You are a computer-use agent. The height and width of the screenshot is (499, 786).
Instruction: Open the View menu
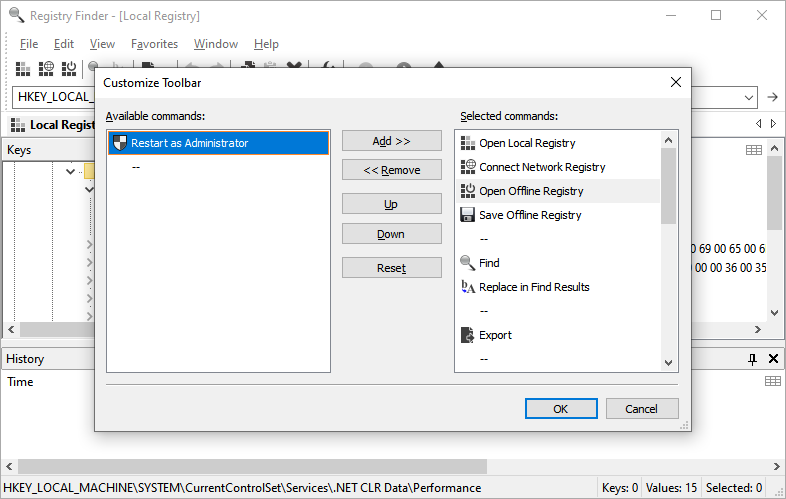(102, 44)
